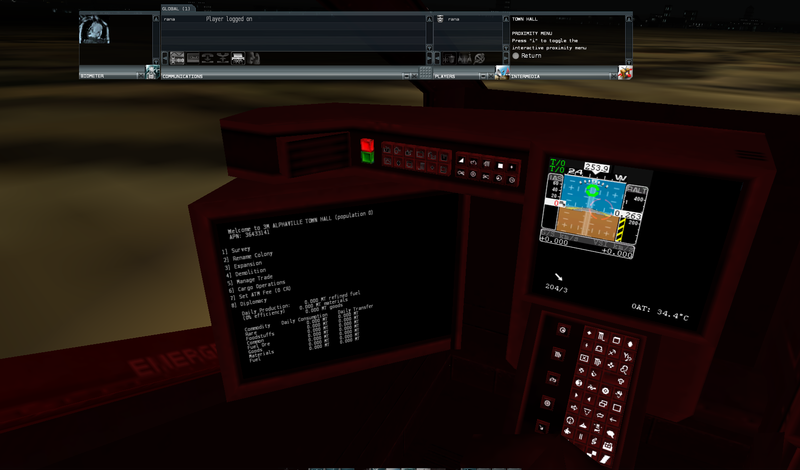Click the scissors console button
This screenshot has height=470, width=800.
(486, 177)
